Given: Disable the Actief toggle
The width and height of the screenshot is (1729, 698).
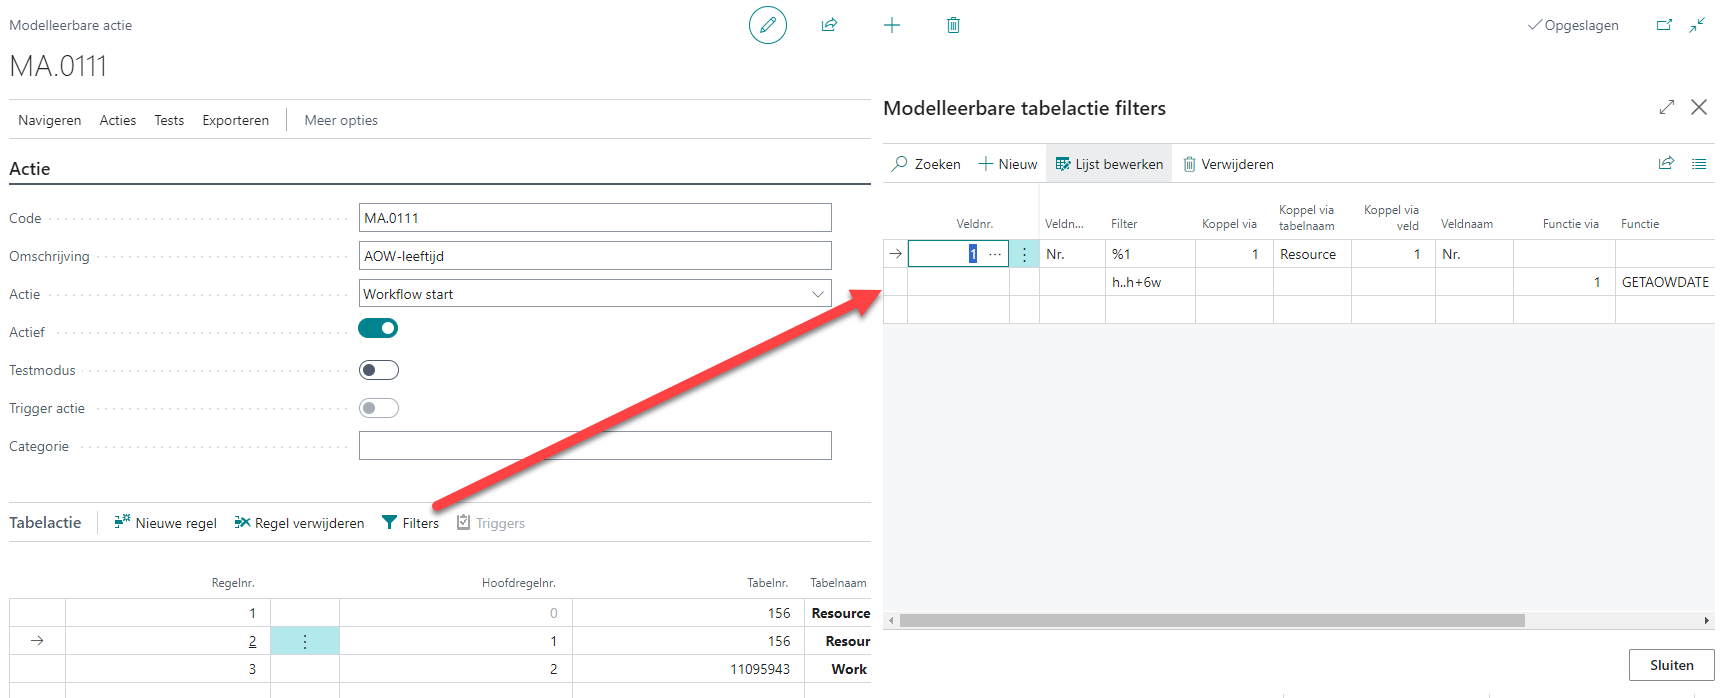Looking at the screenshot, I should click(378, 329).
